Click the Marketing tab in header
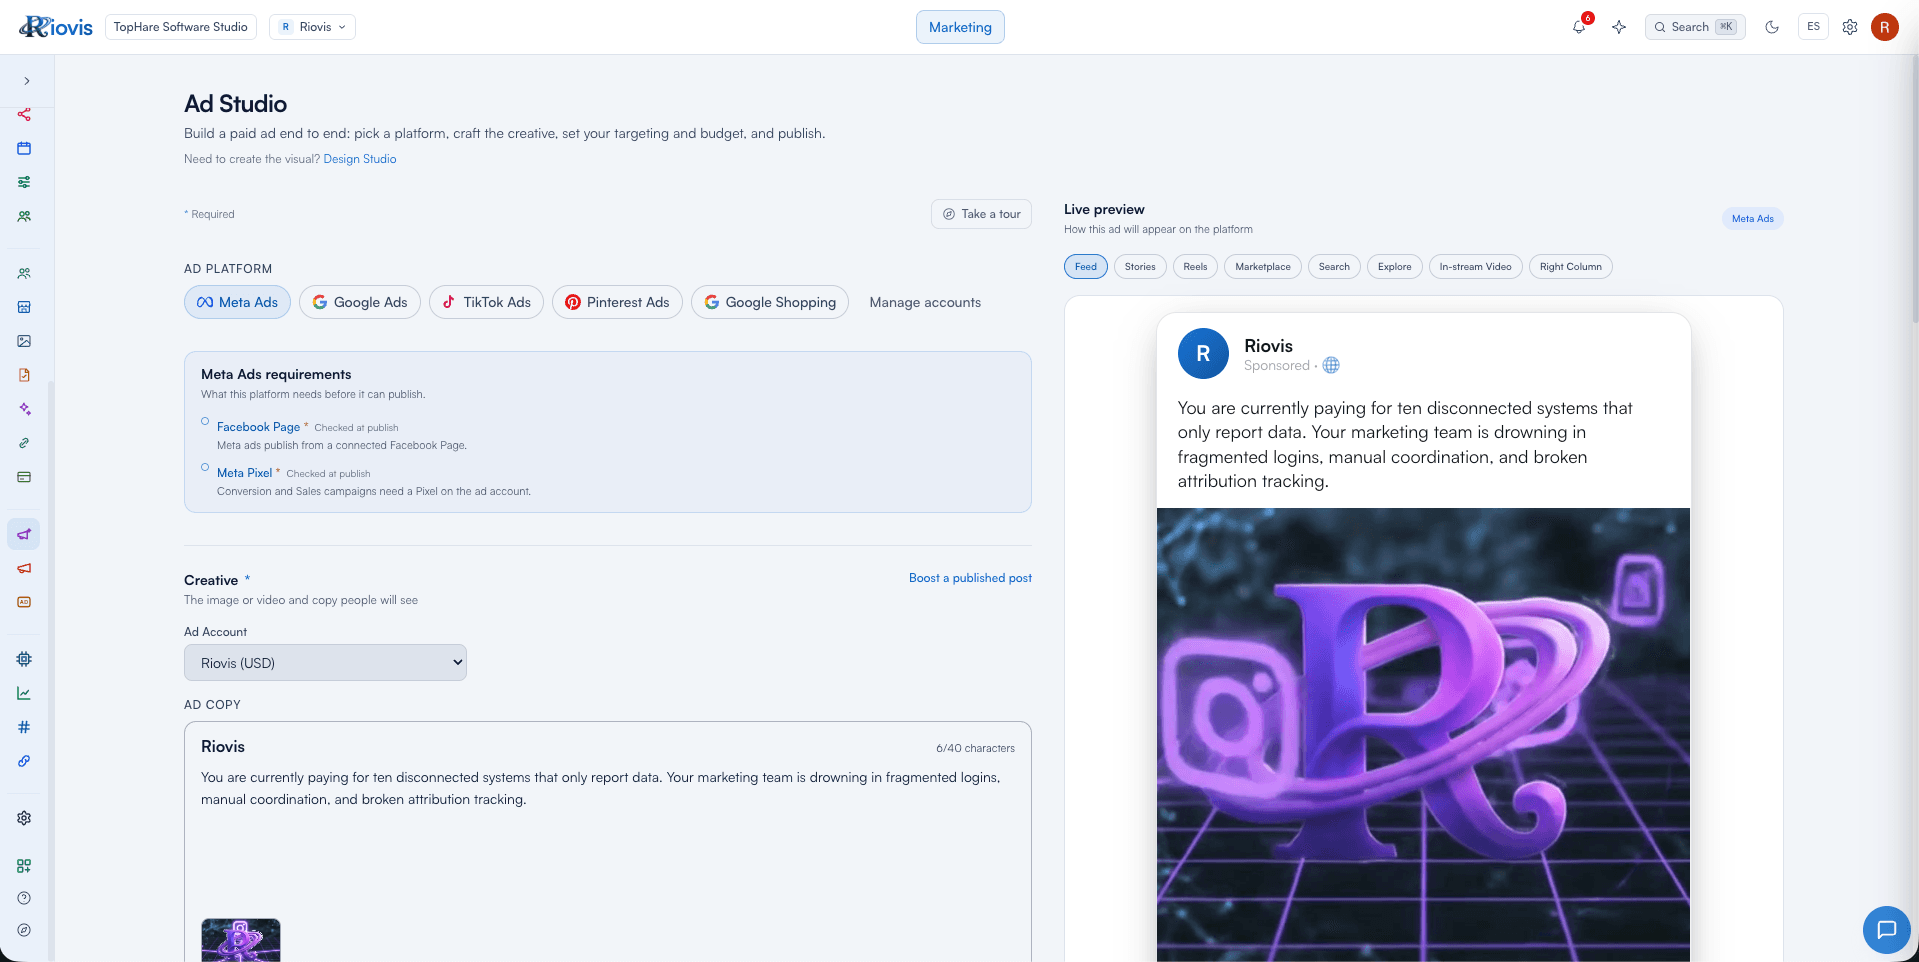Screen dimensions: 1919x962 pyautogui.click(x=960, y=27)
